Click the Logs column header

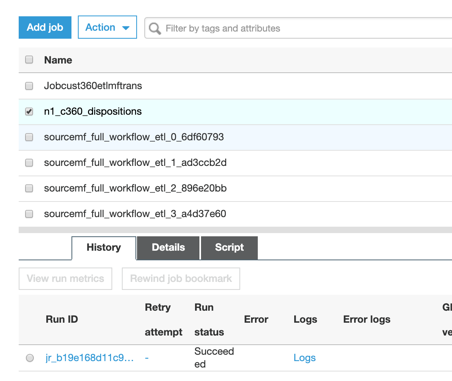coord(305,319)
